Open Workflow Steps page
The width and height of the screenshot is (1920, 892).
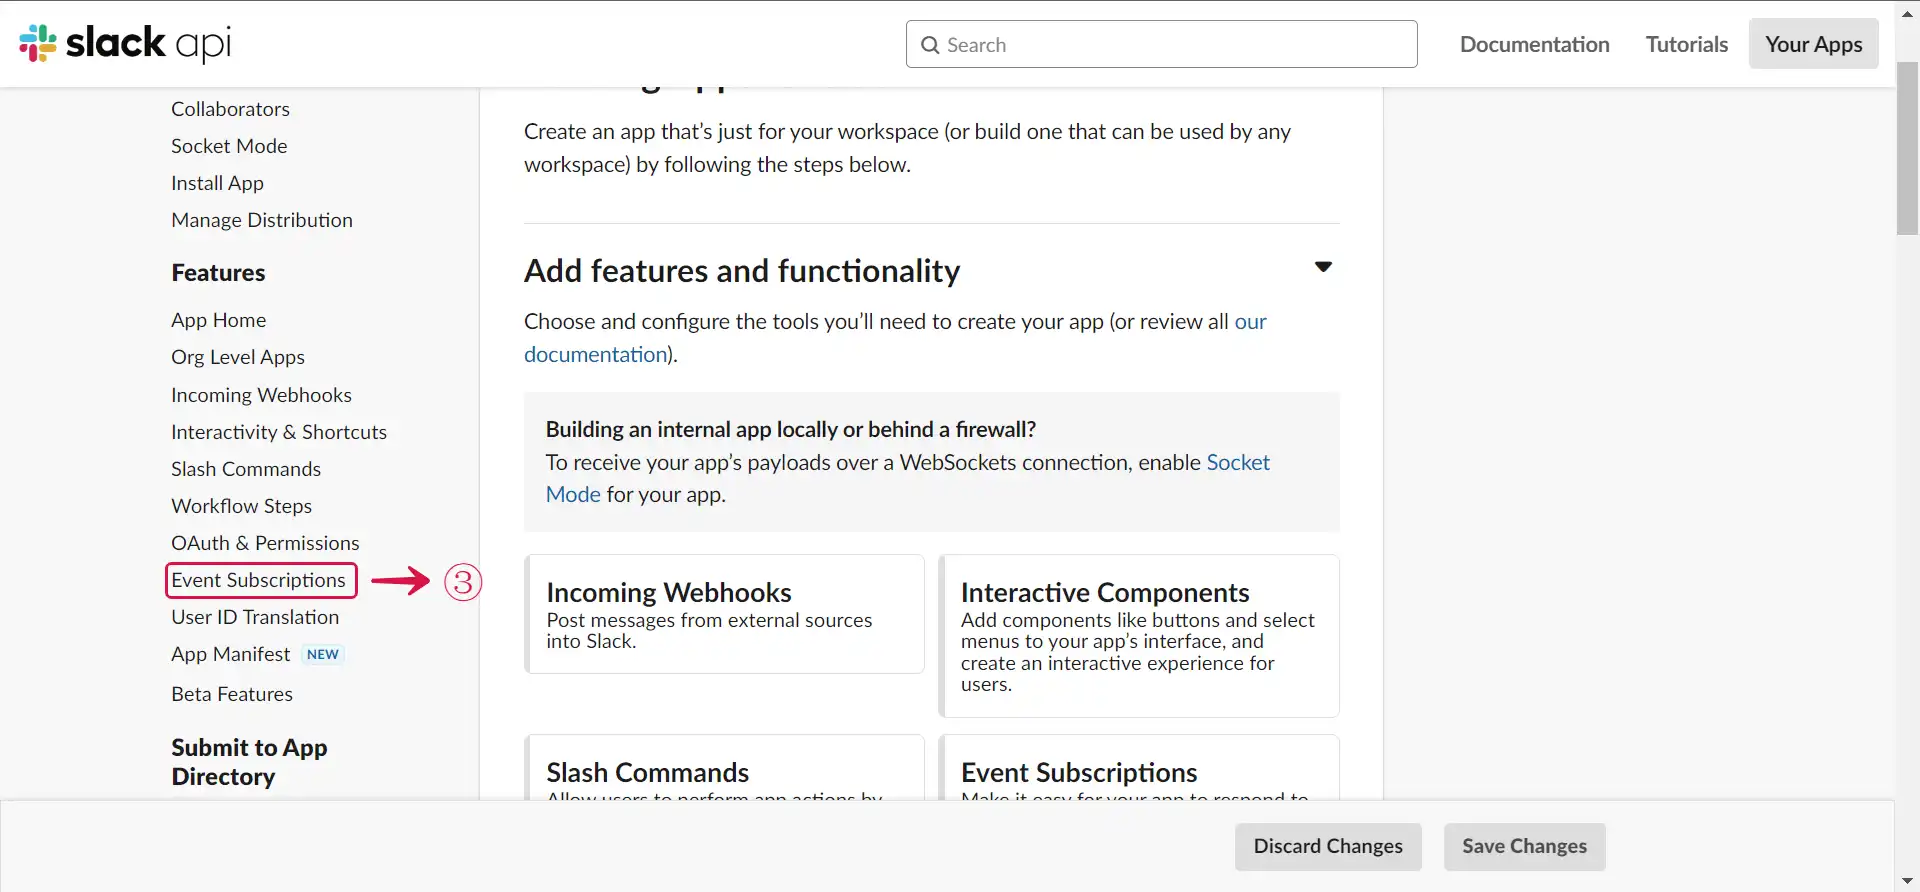click(x=241, y=506)
